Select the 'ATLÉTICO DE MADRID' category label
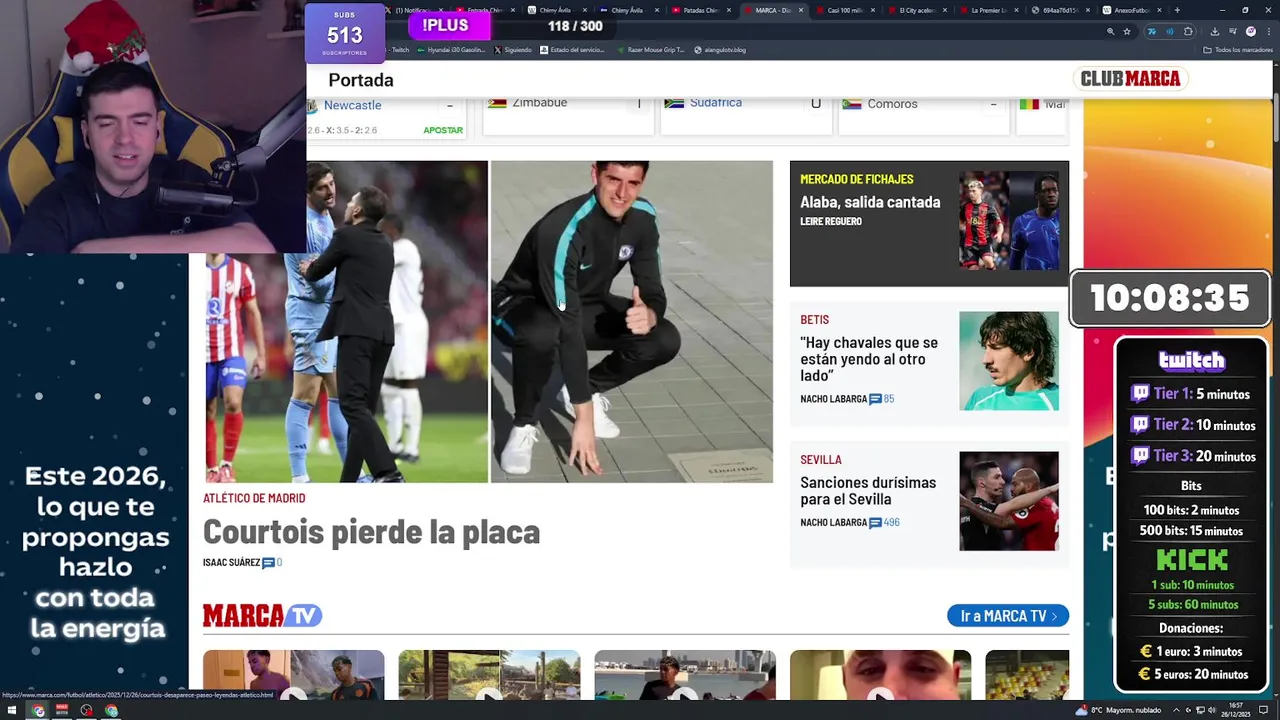 pyautogui.click(x=254, y=498)
